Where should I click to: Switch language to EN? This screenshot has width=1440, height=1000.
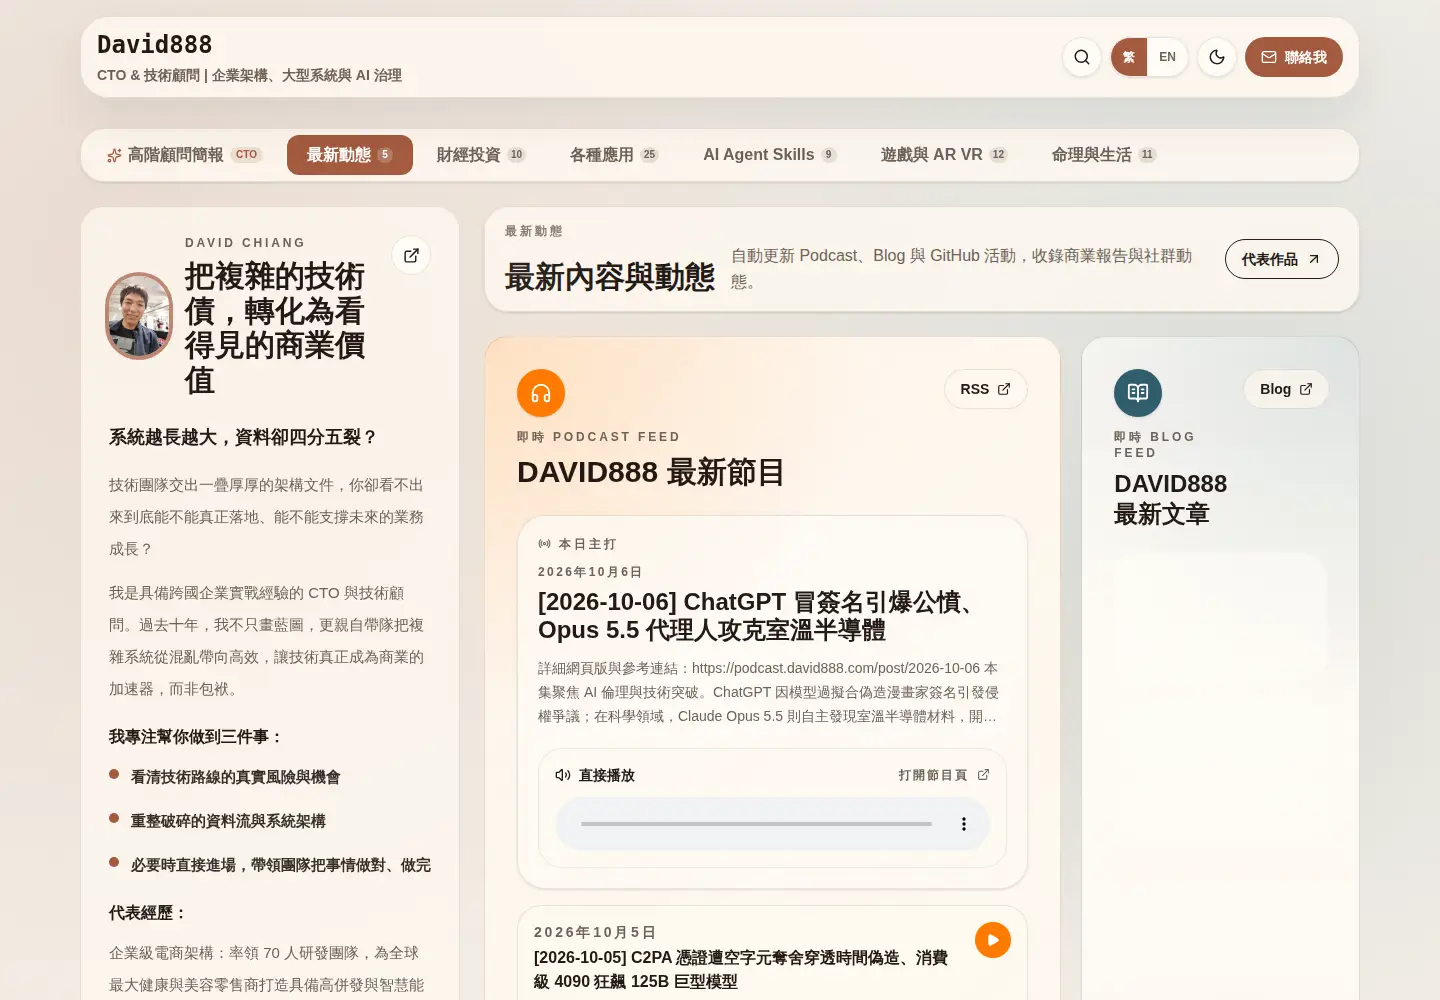point(1167,57)
